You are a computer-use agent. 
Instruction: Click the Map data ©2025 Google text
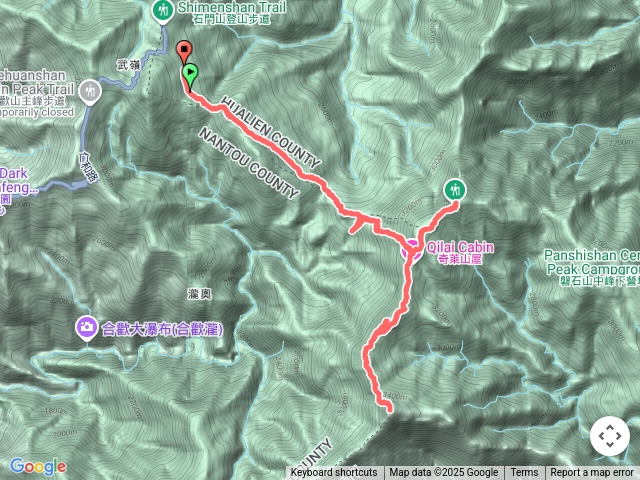444,473
